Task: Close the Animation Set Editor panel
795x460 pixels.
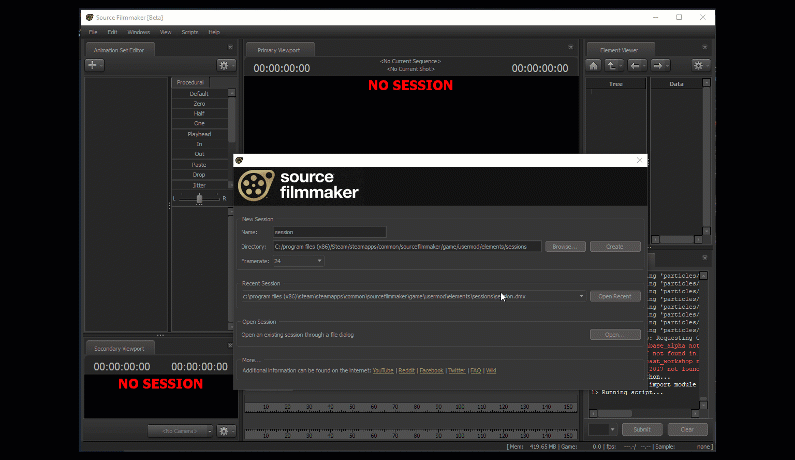Action: (230, 47)
